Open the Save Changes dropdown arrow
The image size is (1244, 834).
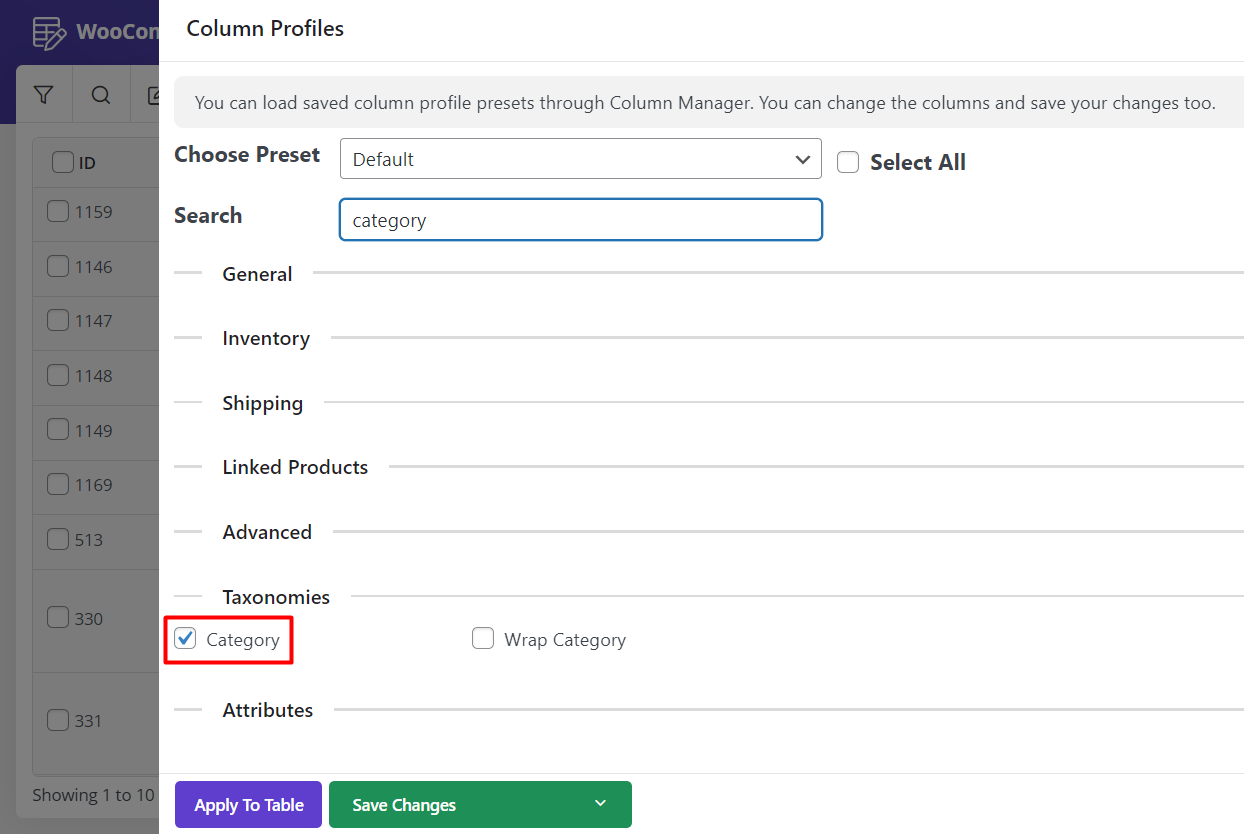[x=600, y=804]
